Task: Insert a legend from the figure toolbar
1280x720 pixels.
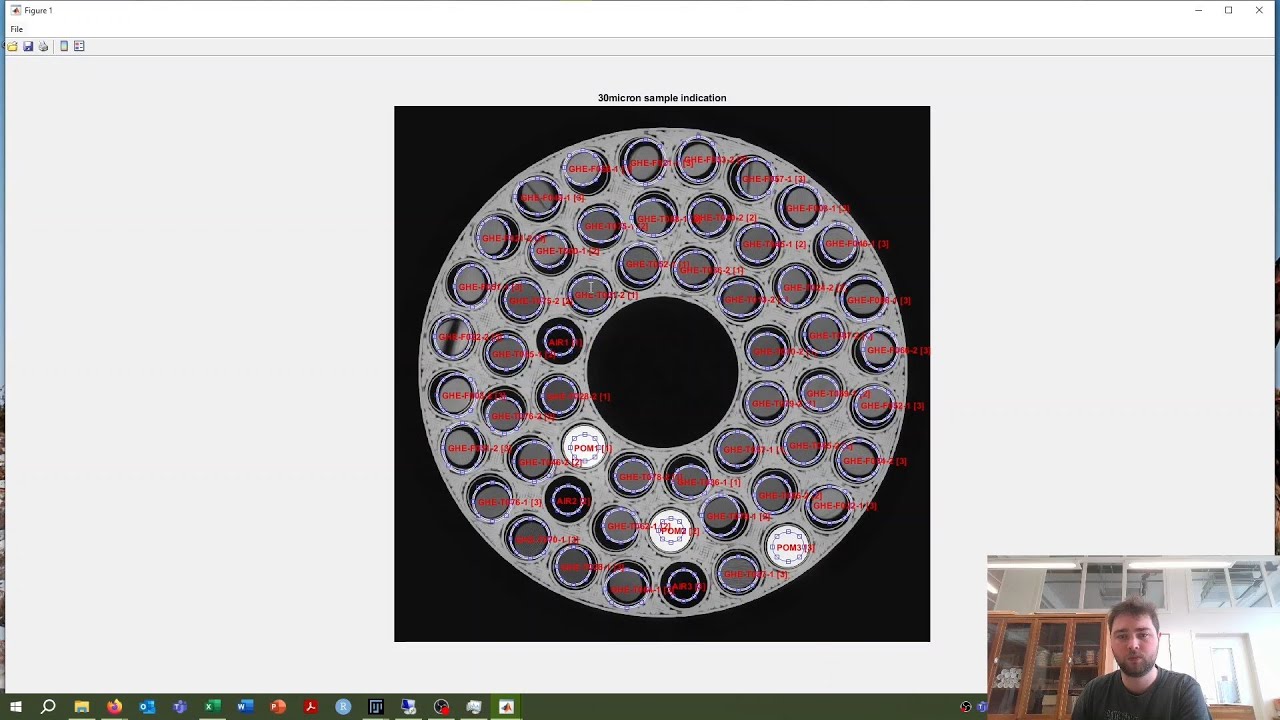Action: tap(79, 46)
